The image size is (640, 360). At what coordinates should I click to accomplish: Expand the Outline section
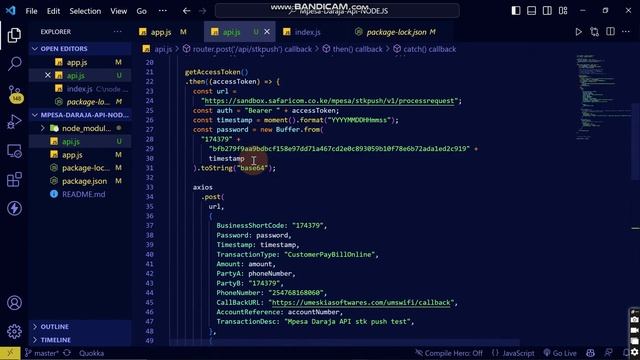coord(80,327)
